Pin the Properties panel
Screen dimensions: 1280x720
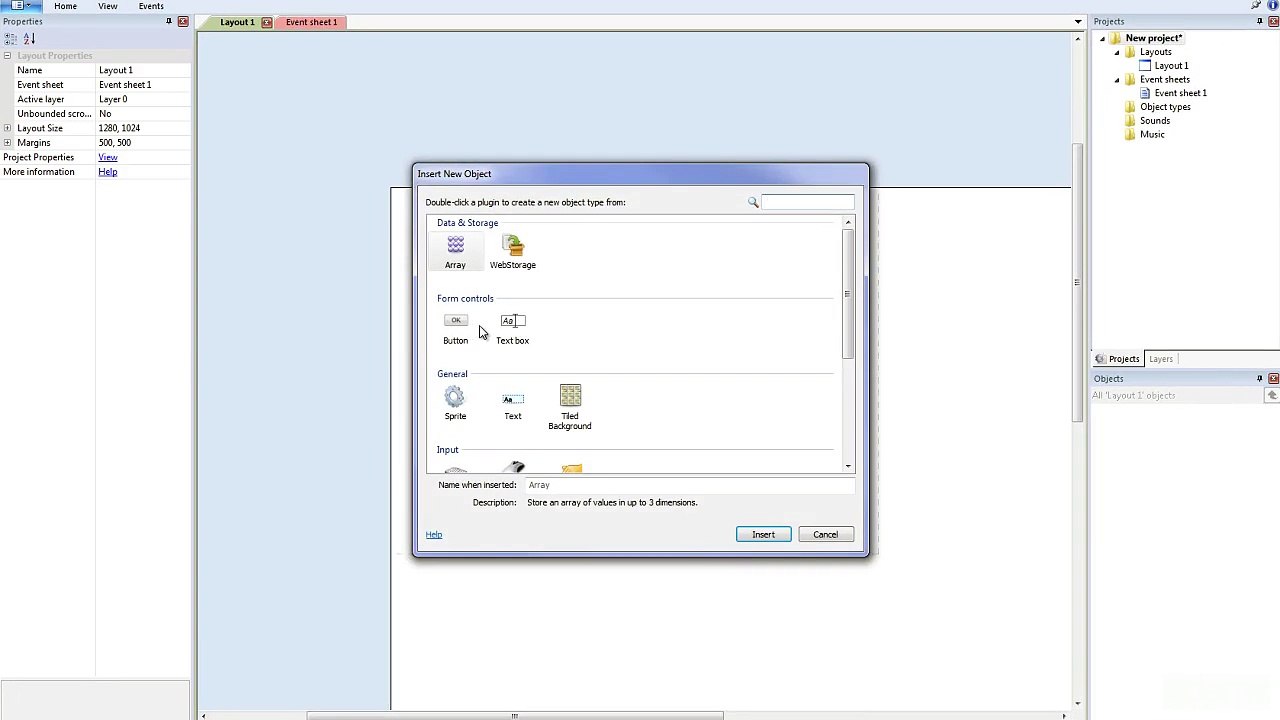(x=168, y=21)
